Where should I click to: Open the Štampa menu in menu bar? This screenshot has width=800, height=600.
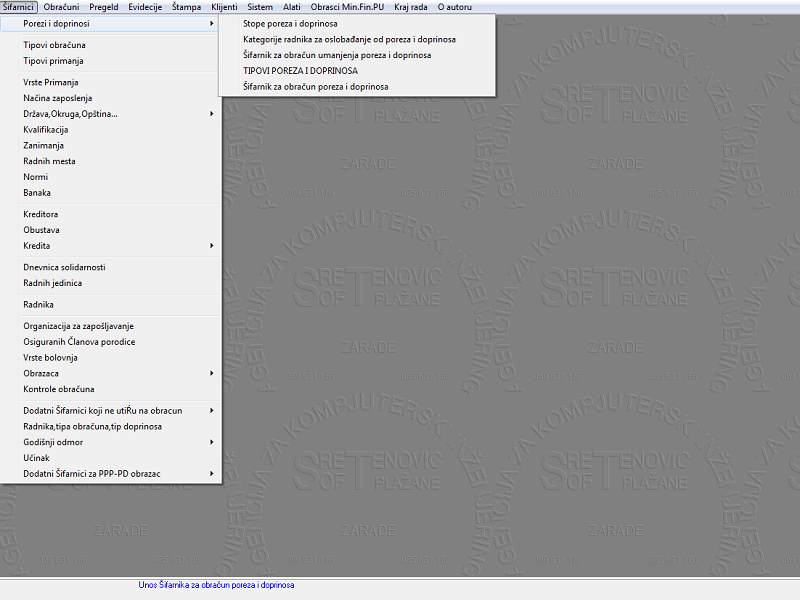coord(185,7)
